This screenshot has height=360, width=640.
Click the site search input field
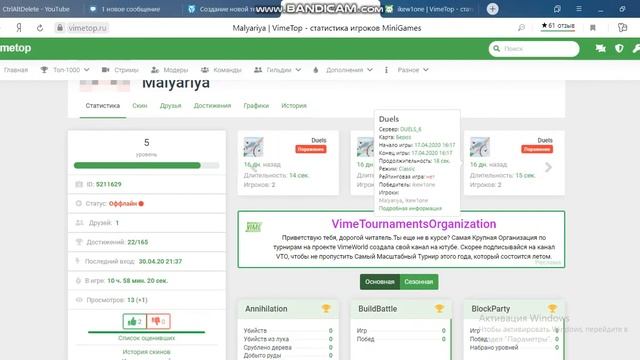(x=534, y=49)
